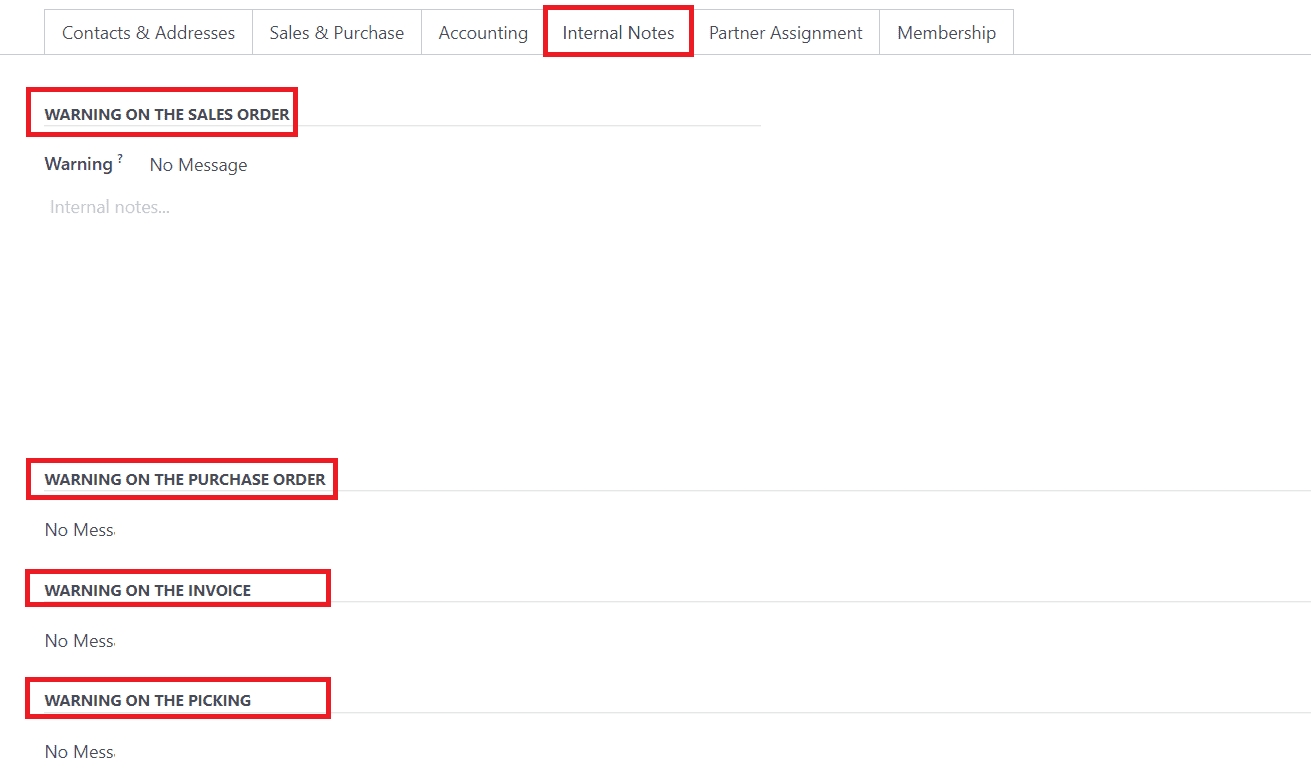Switch to the Membership tab
1311x784 pixels.
pos(946,33)
